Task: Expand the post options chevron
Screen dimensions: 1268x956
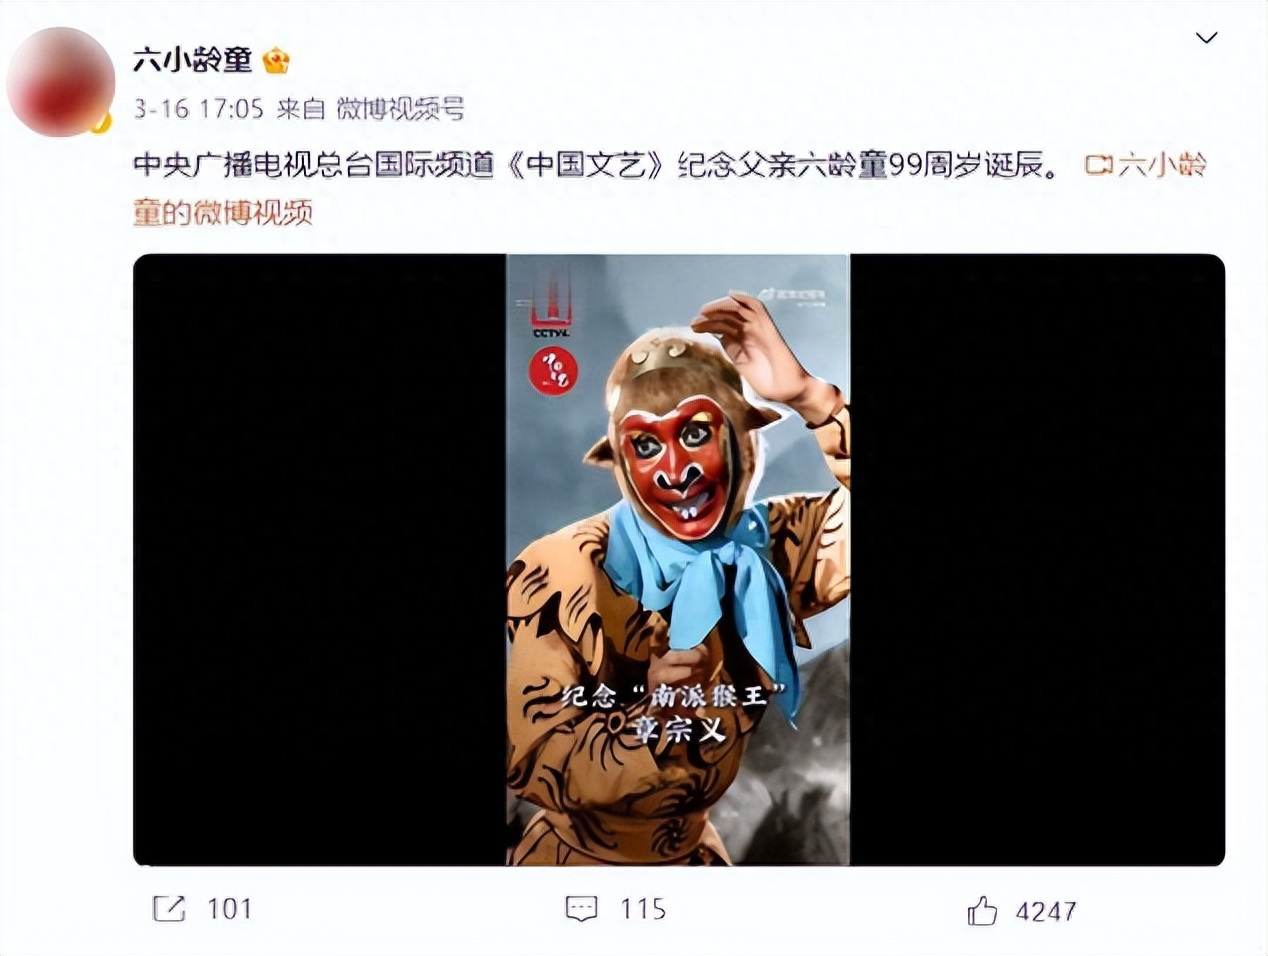Action: [1207, 38]
